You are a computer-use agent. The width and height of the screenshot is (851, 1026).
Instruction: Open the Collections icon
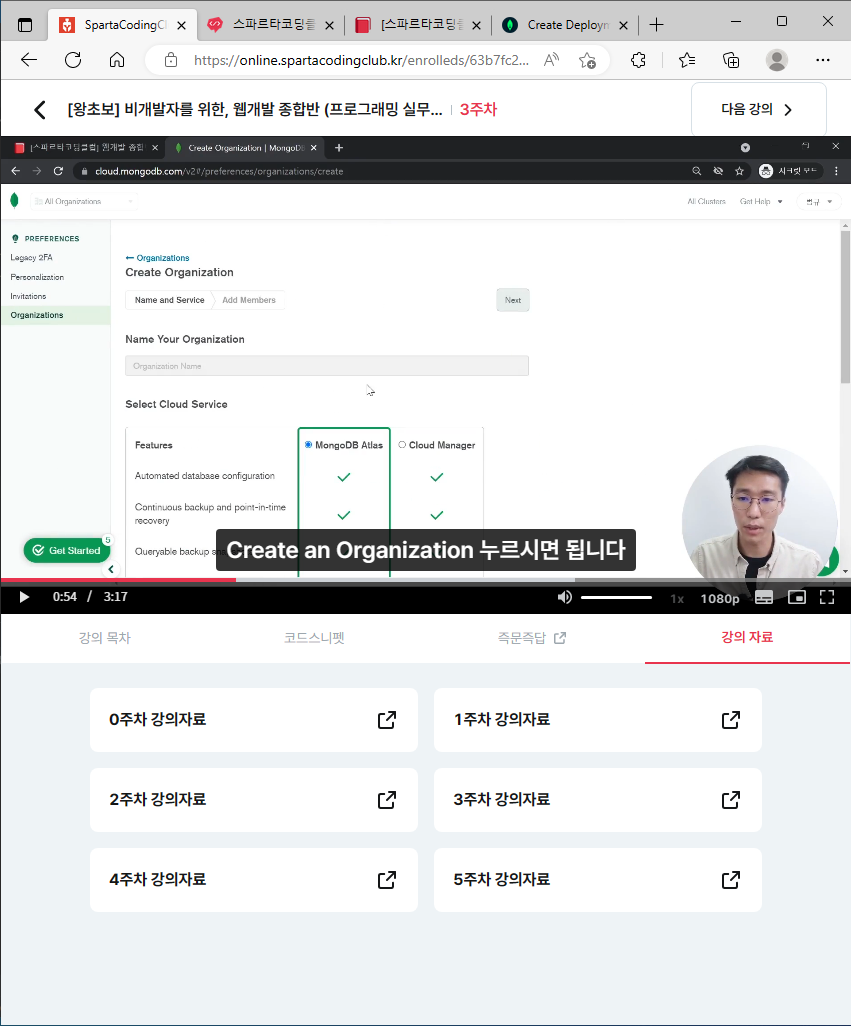[x=731, y=60]
